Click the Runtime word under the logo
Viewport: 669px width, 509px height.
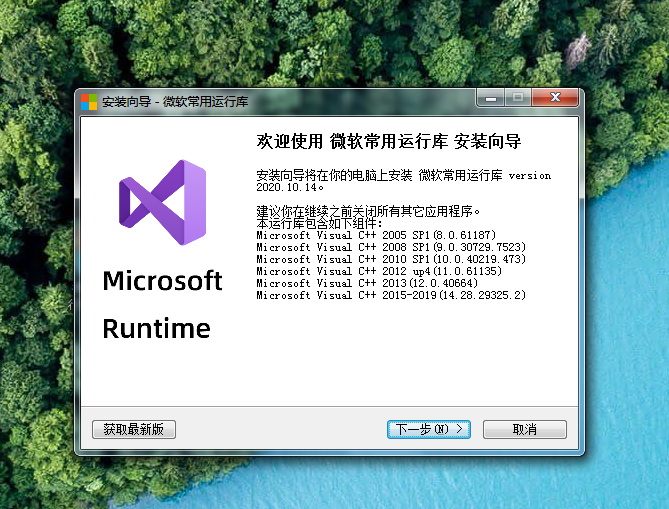157,329
